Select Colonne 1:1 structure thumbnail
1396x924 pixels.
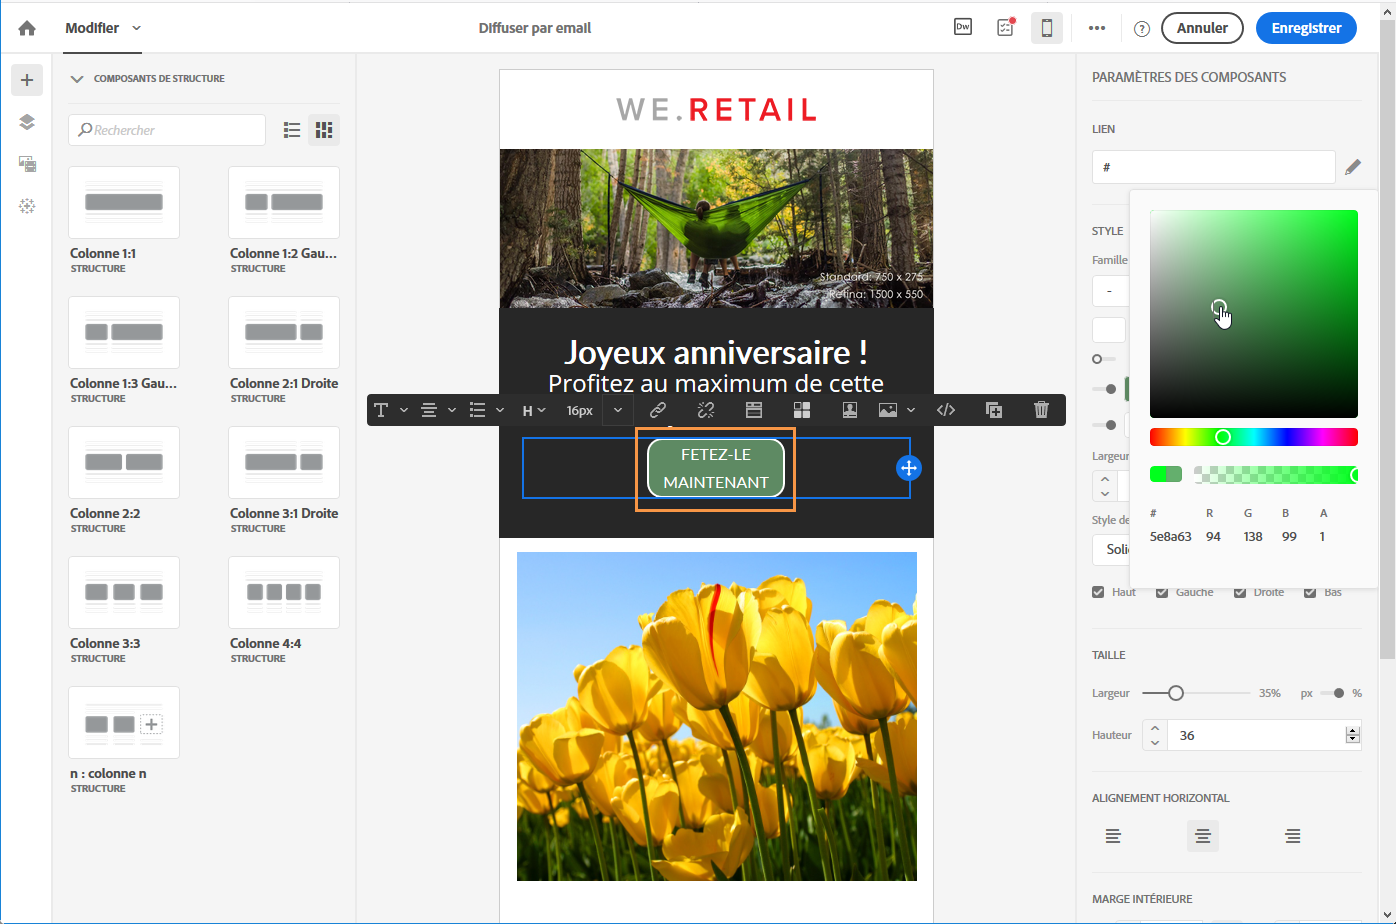click(x=124, y=202)
